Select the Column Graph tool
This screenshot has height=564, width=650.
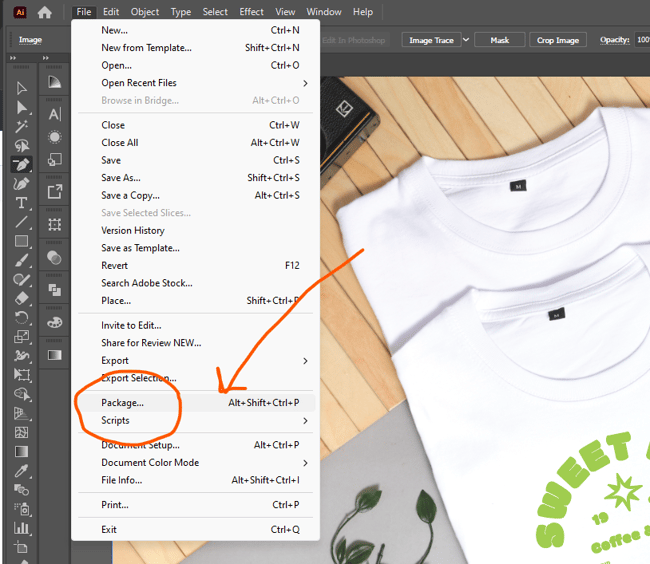tap(22, 528)
